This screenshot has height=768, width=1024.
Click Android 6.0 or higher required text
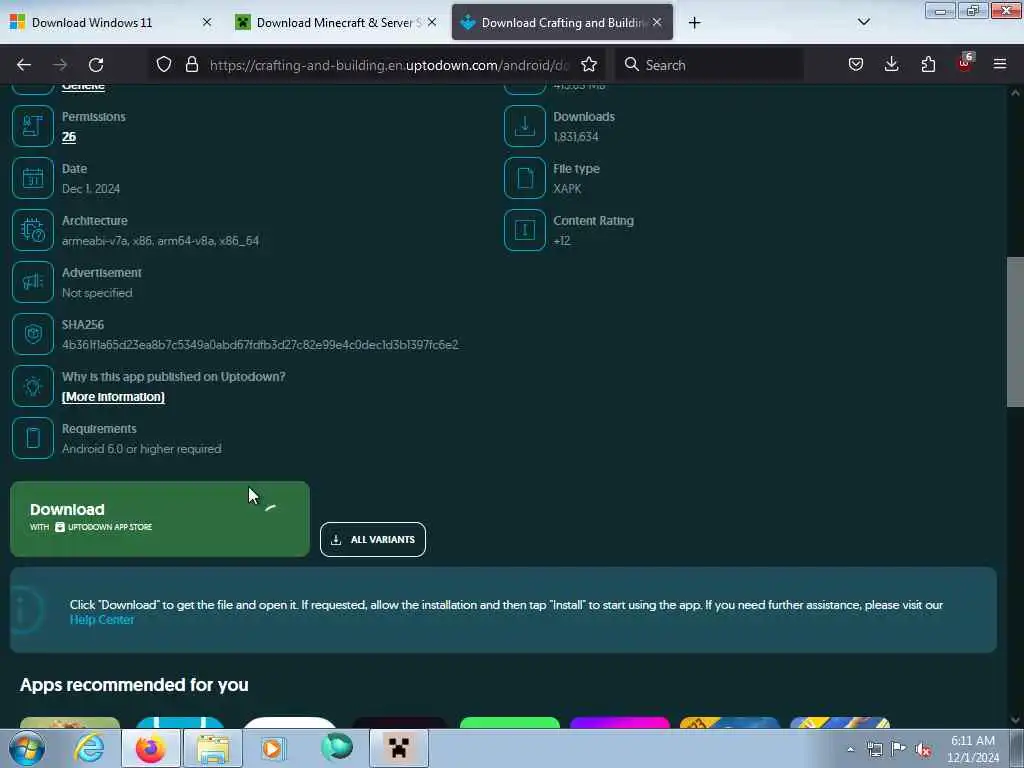[x=142, y=449]
